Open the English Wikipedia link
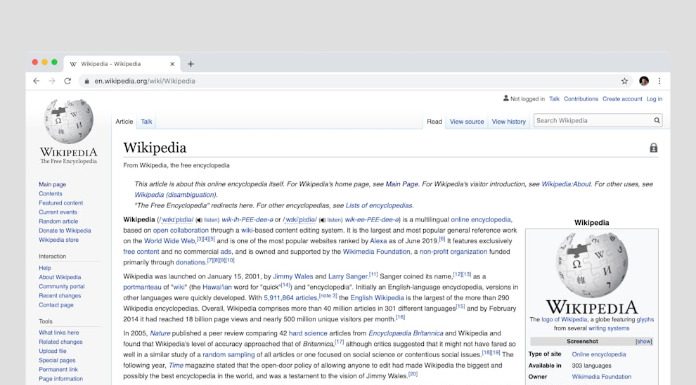 377,298
